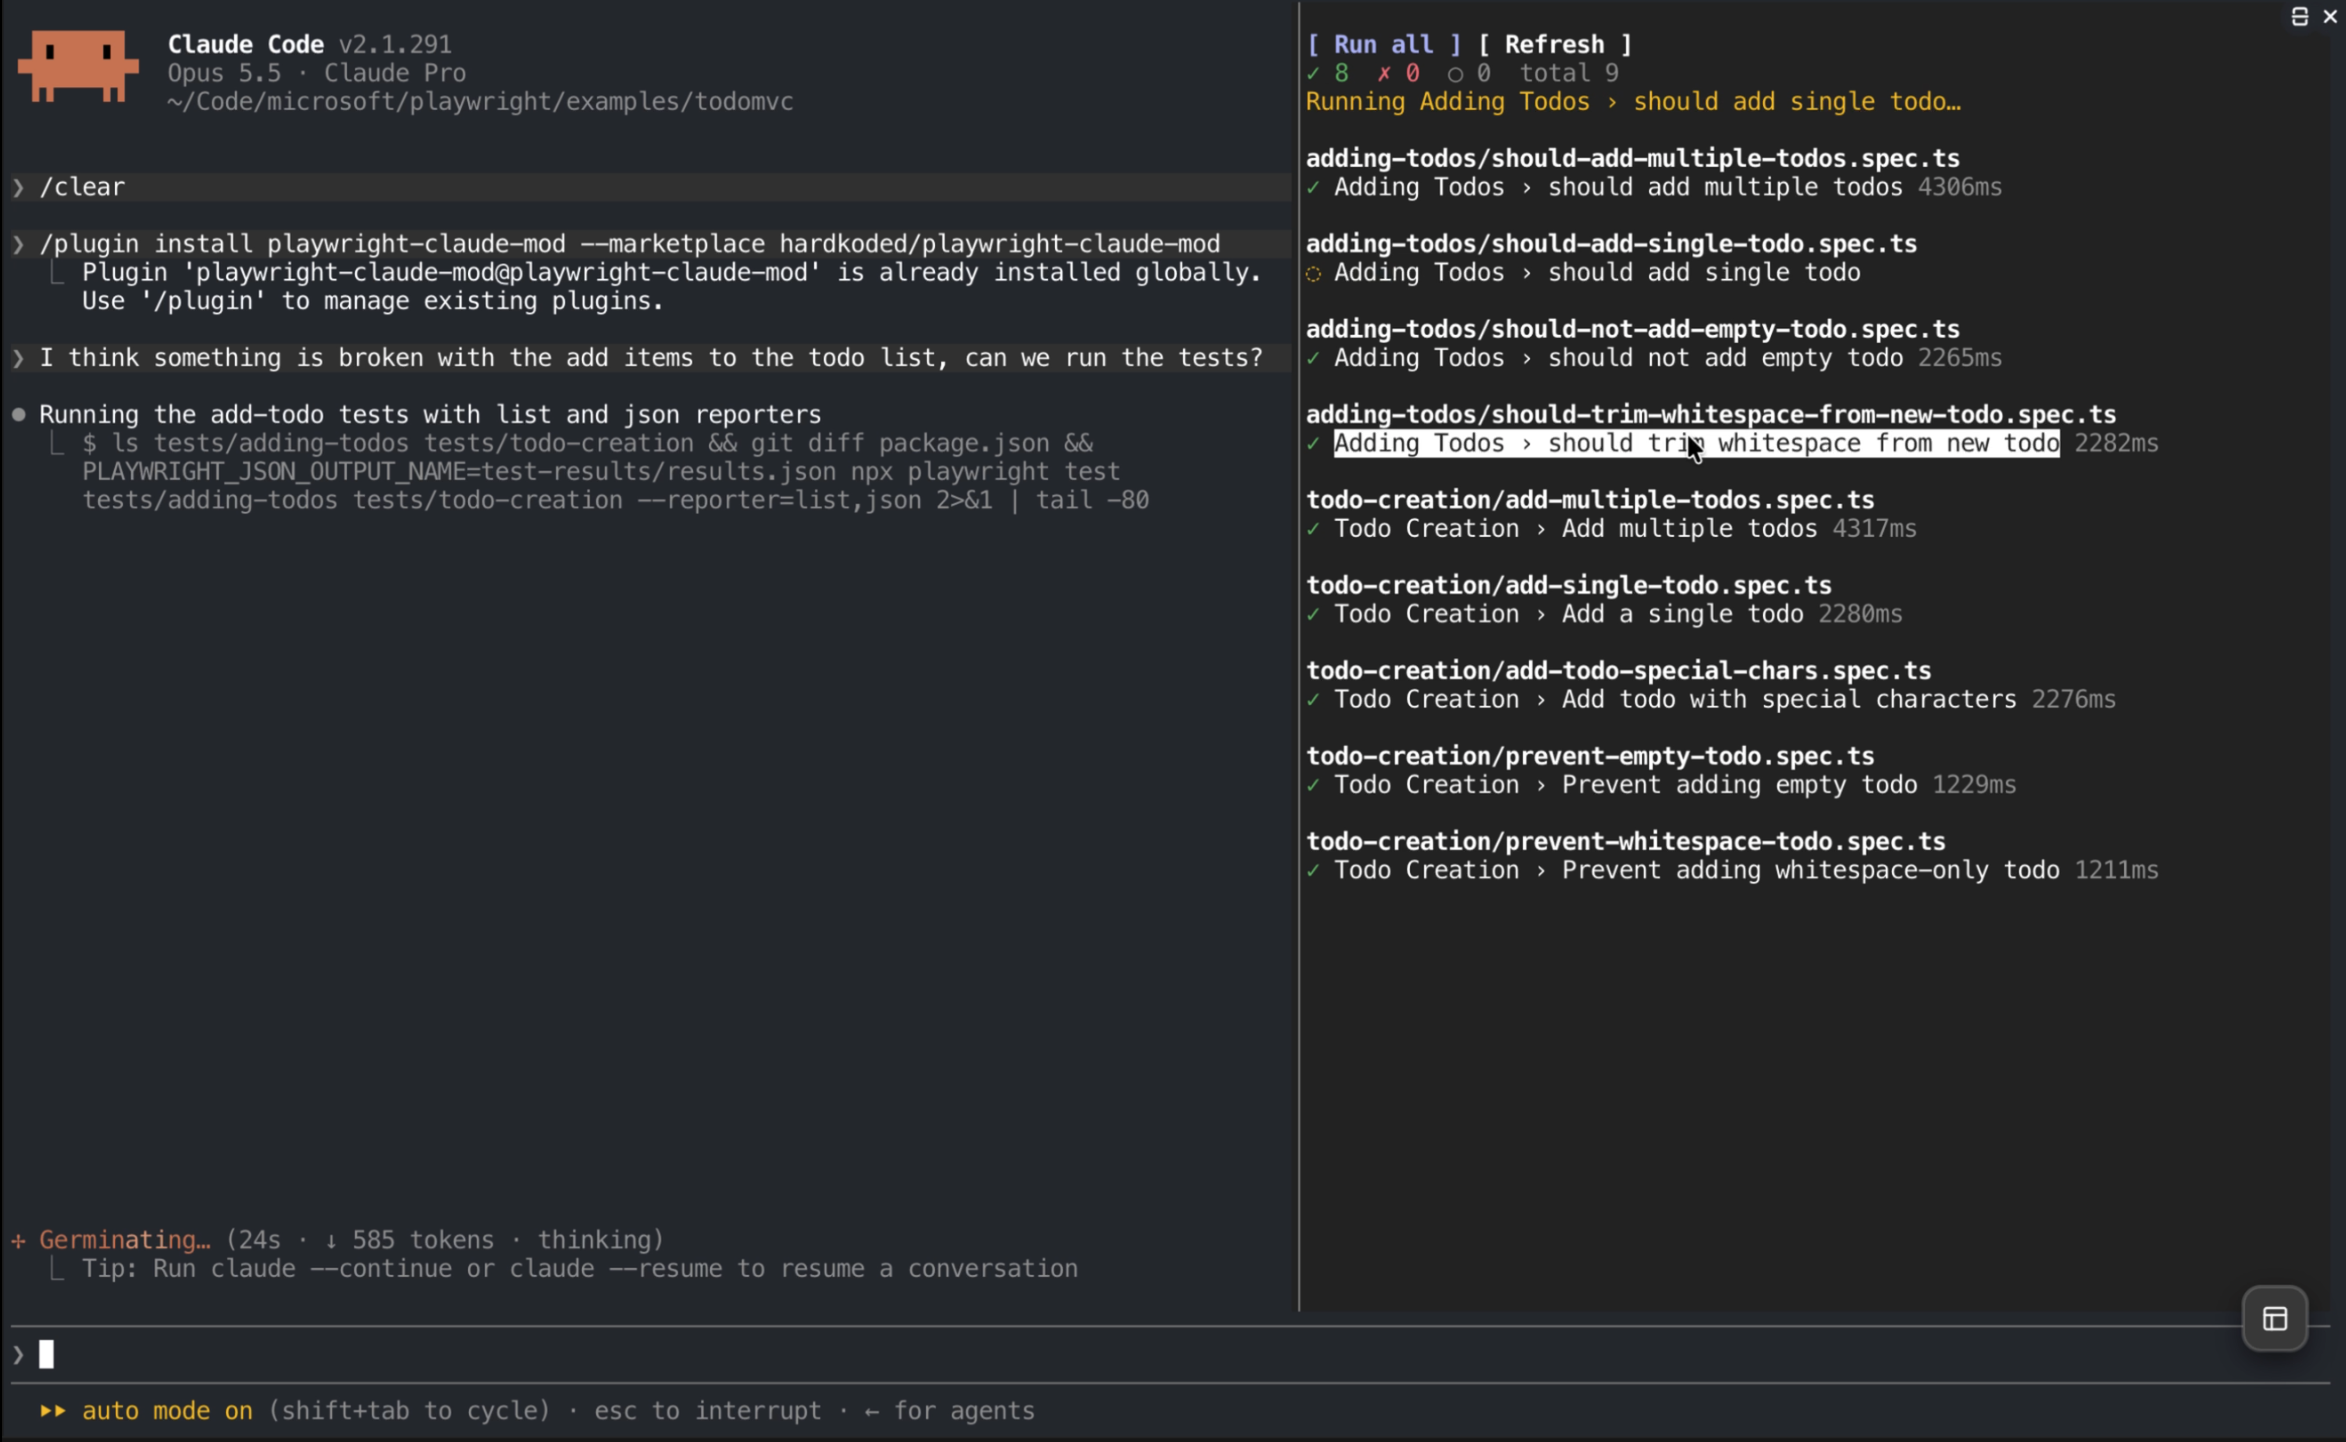
Task: Click checkmark beside should not add empty todo
Action: coord(1313,358)
